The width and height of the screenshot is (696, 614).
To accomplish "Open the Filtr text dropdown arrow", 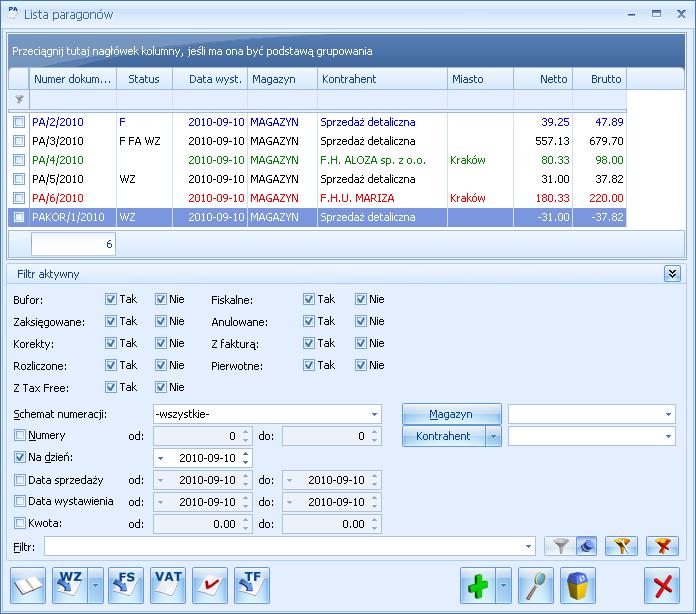I will [x=528, y=547].
